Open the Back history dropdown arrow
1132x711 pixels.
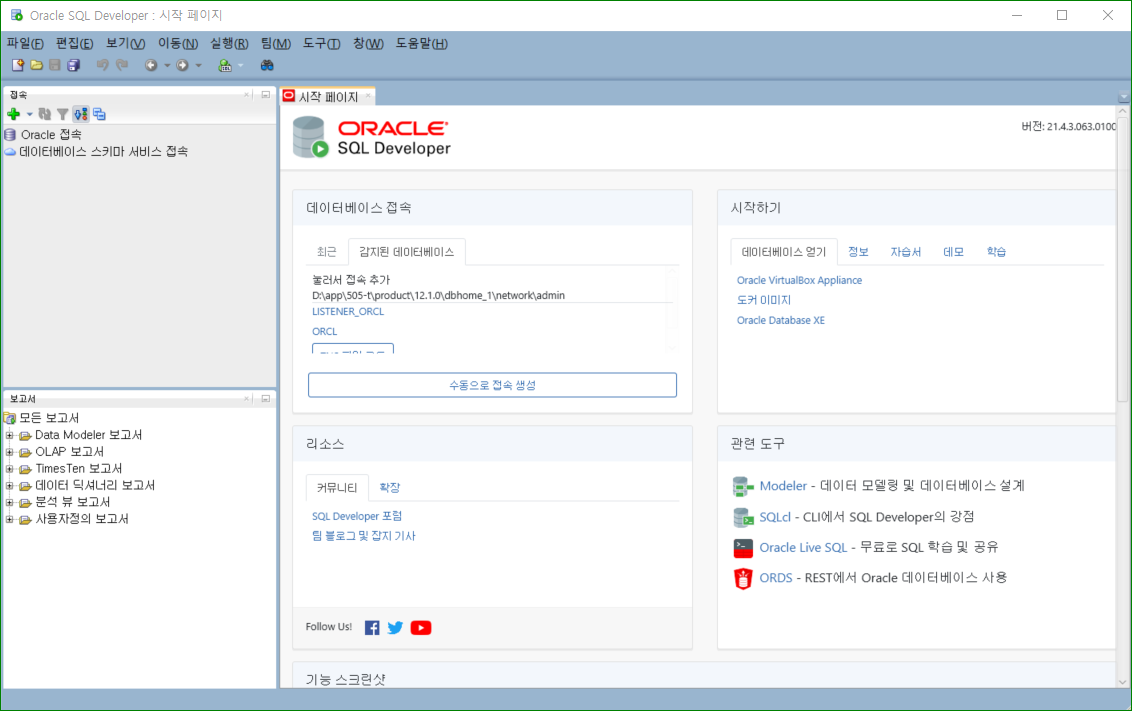coord(167,66)
